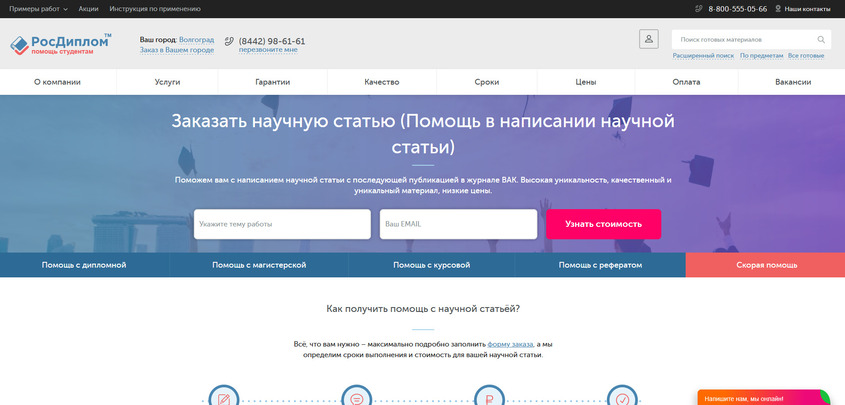Click the Ваш EMAIL field

tap(458, 224)
